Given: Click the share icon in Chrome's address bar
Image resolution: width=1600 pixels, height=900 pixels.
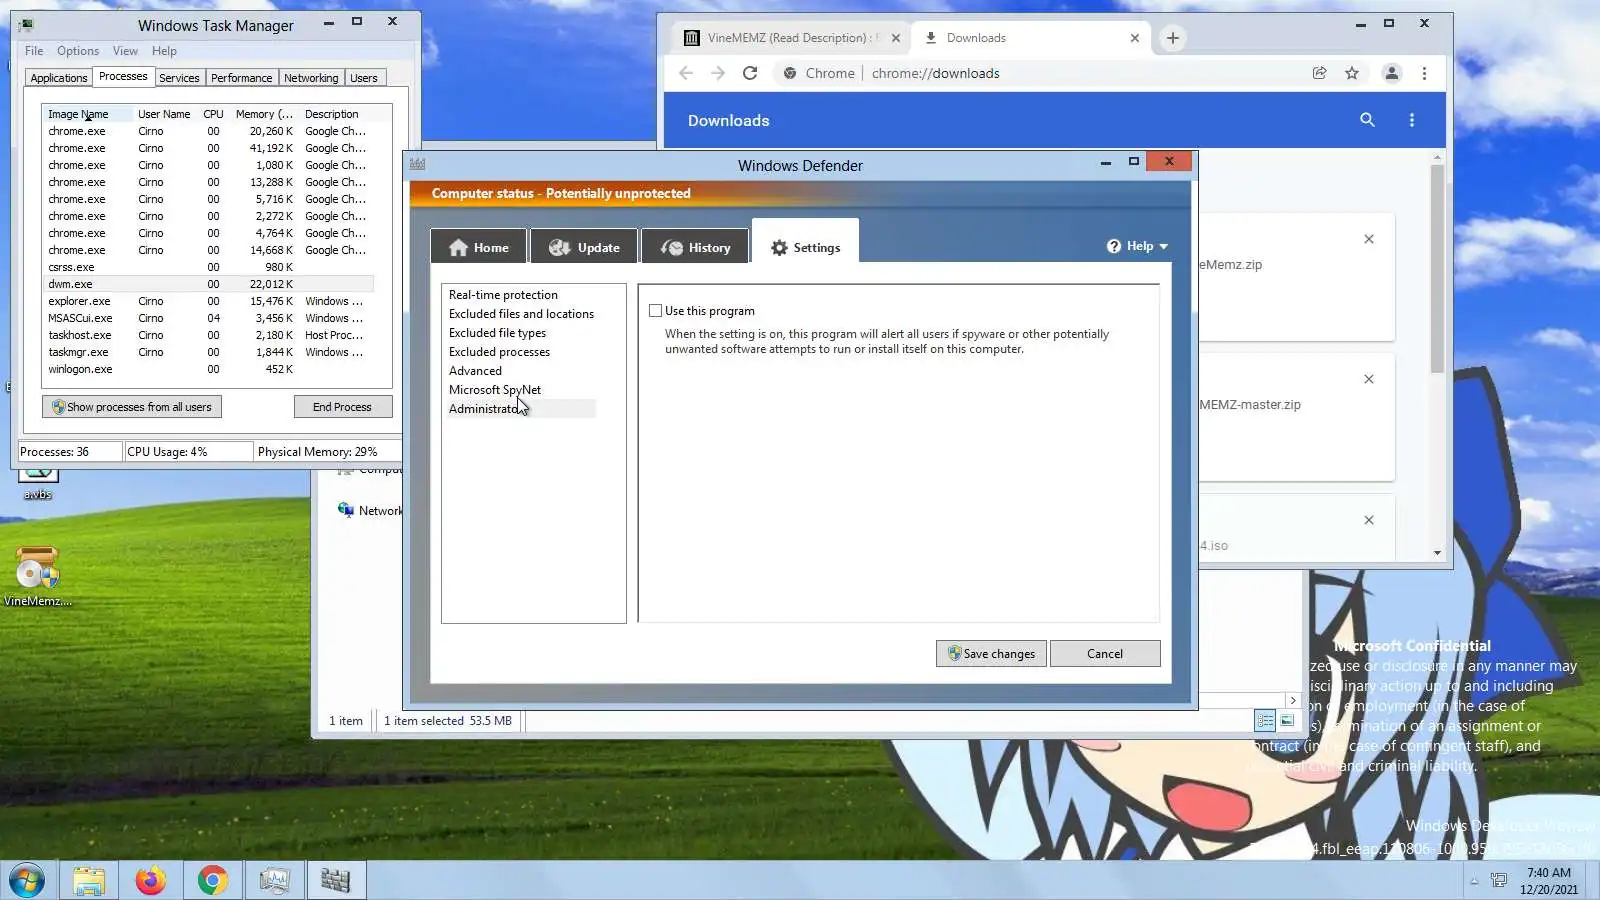Looking at the screenshot, I should click(x=1320, y=73).
